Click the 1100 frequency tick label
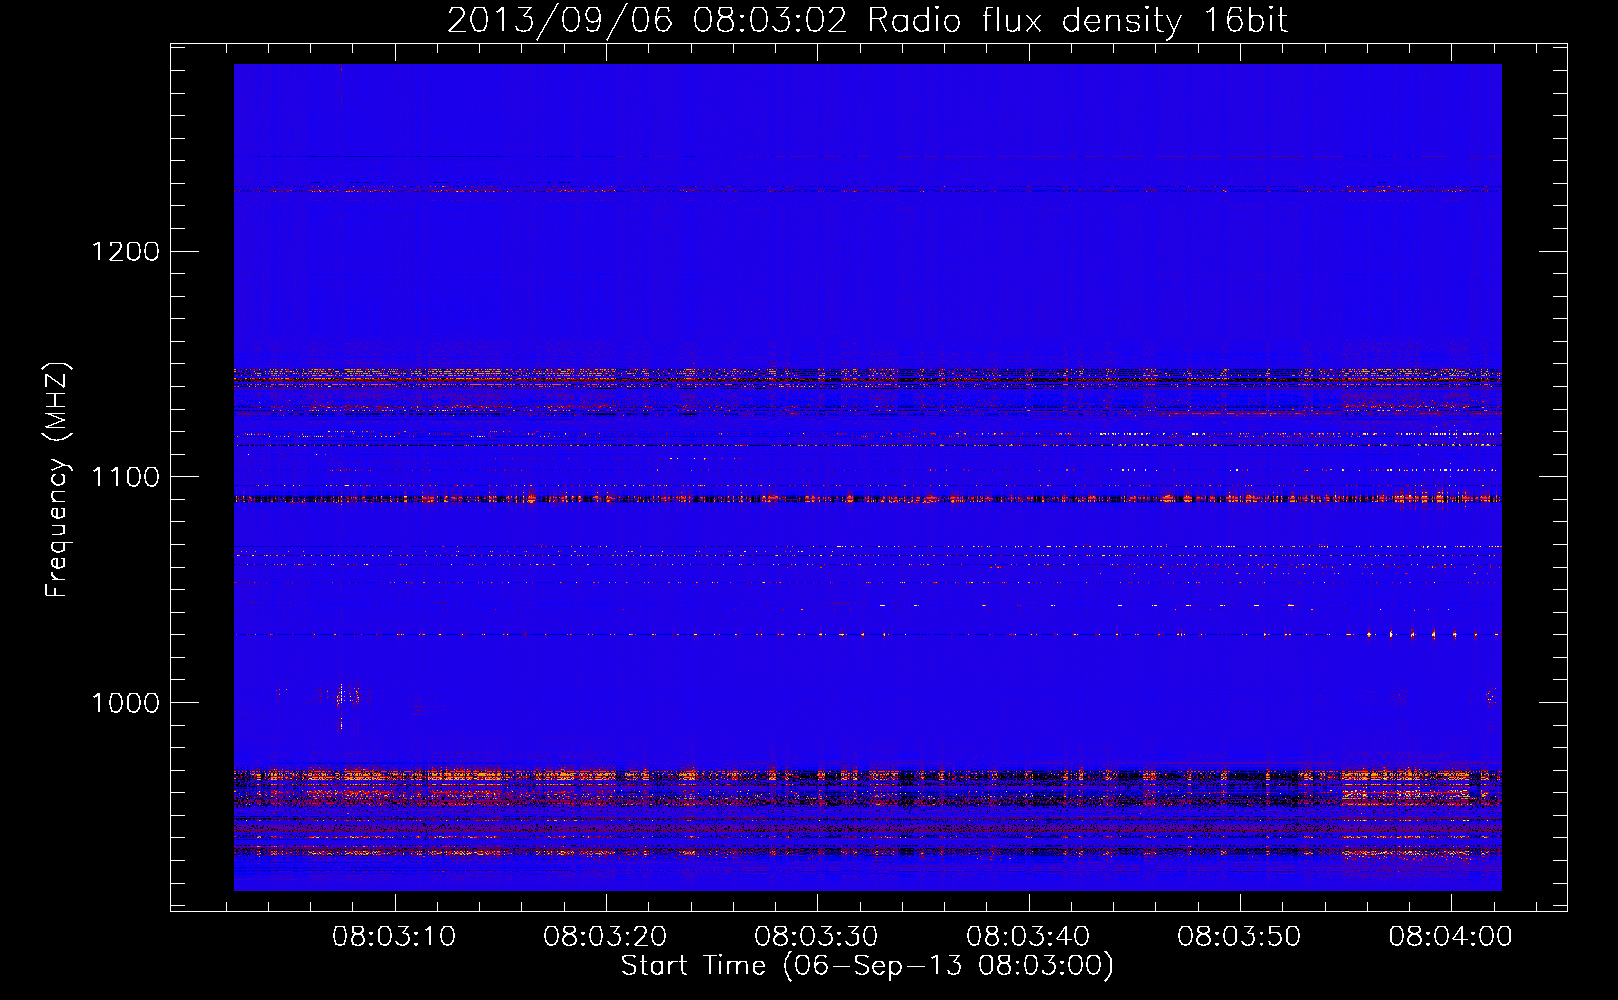 pos(125,477)
